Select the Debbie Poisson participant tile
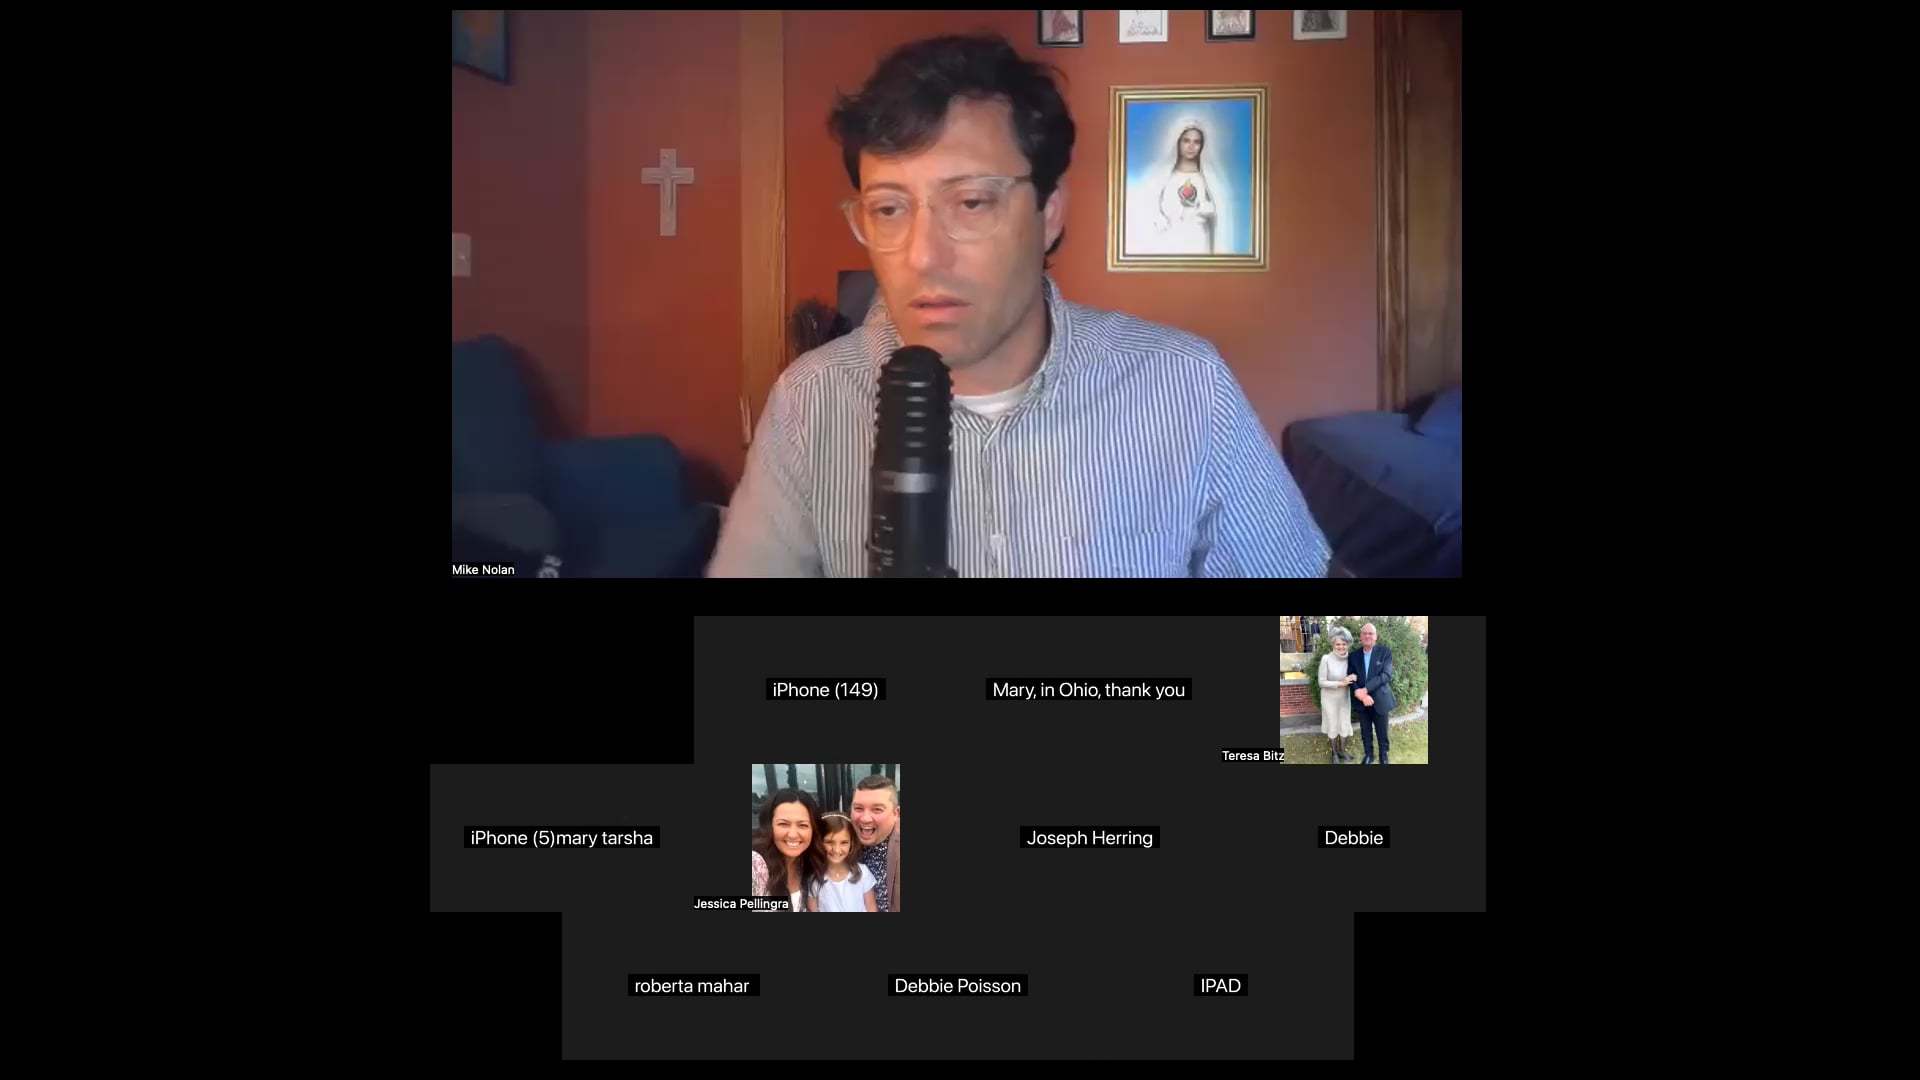The height and width of the screenshot is (1080, 1920). coord(957,986)
